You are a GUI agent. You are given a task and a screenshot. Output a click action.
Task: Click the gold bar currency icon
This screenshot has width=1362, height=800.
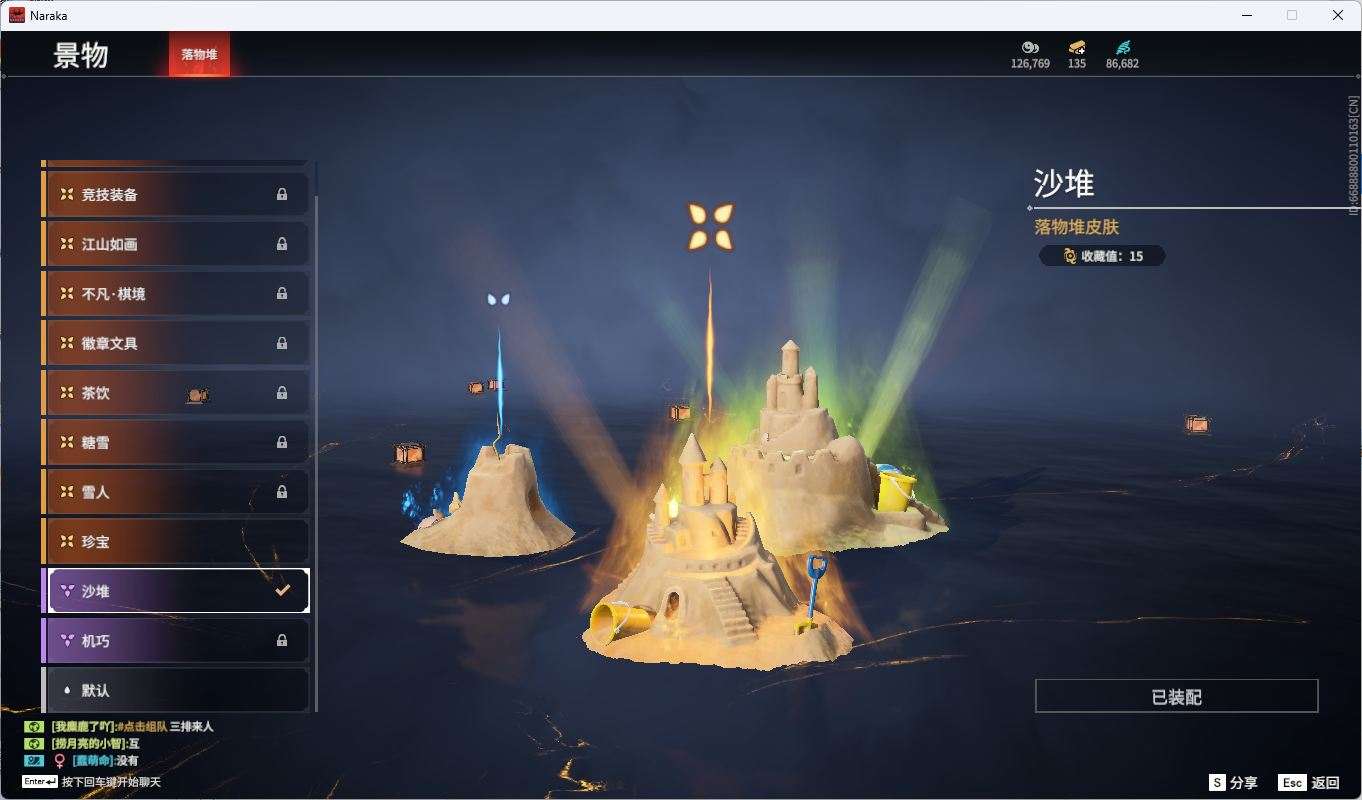[x=1077, y=47]
